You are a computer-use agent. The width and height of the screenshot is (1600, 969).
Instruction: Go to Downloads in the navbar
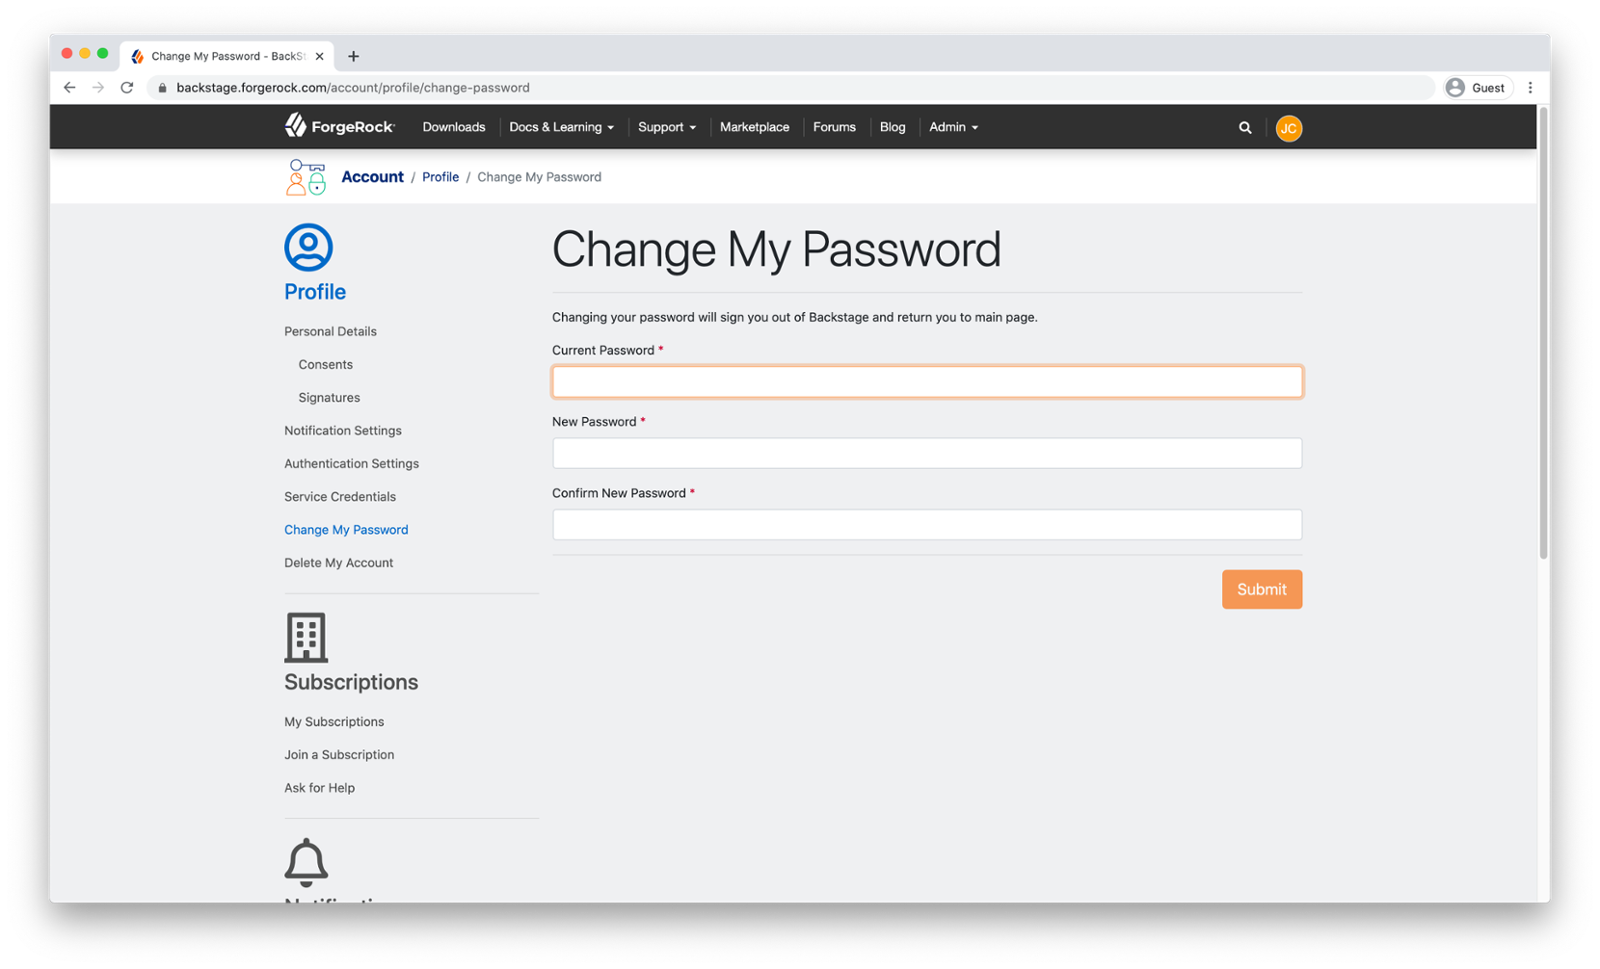pyautogui.click(x=454, y=127)
